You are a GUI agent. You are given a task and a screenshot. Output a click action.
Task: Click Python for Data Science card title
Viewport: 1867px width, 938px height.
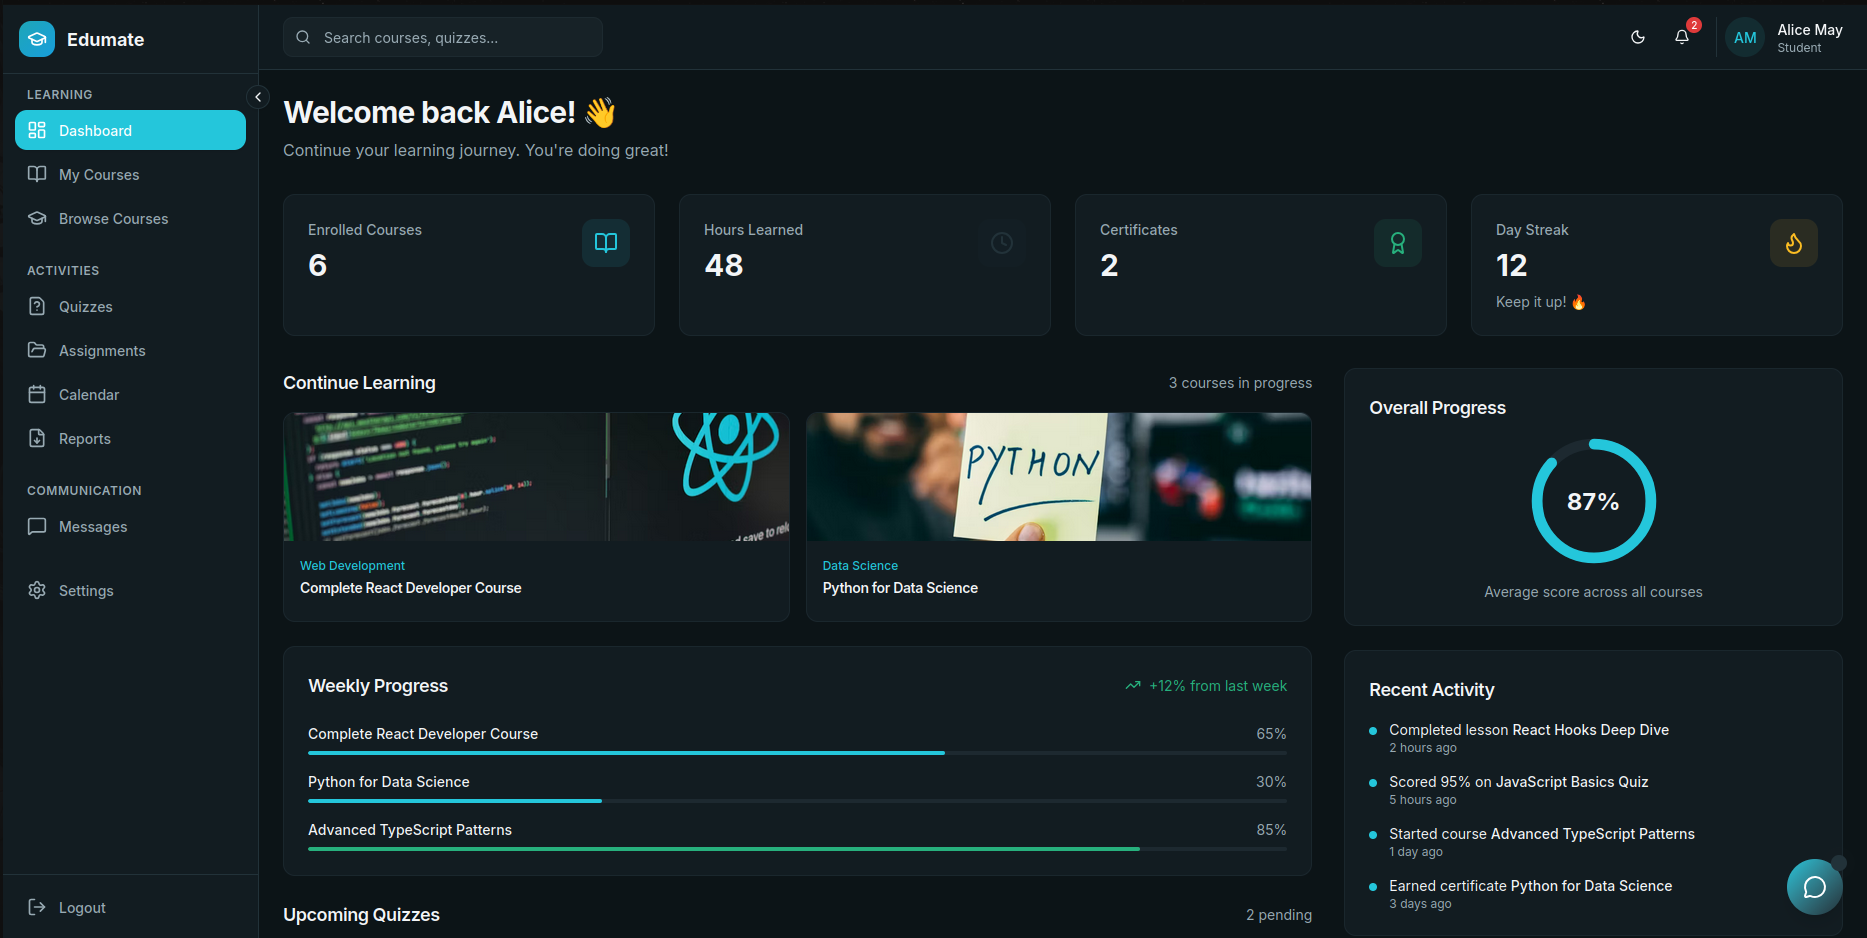[900, 588]
